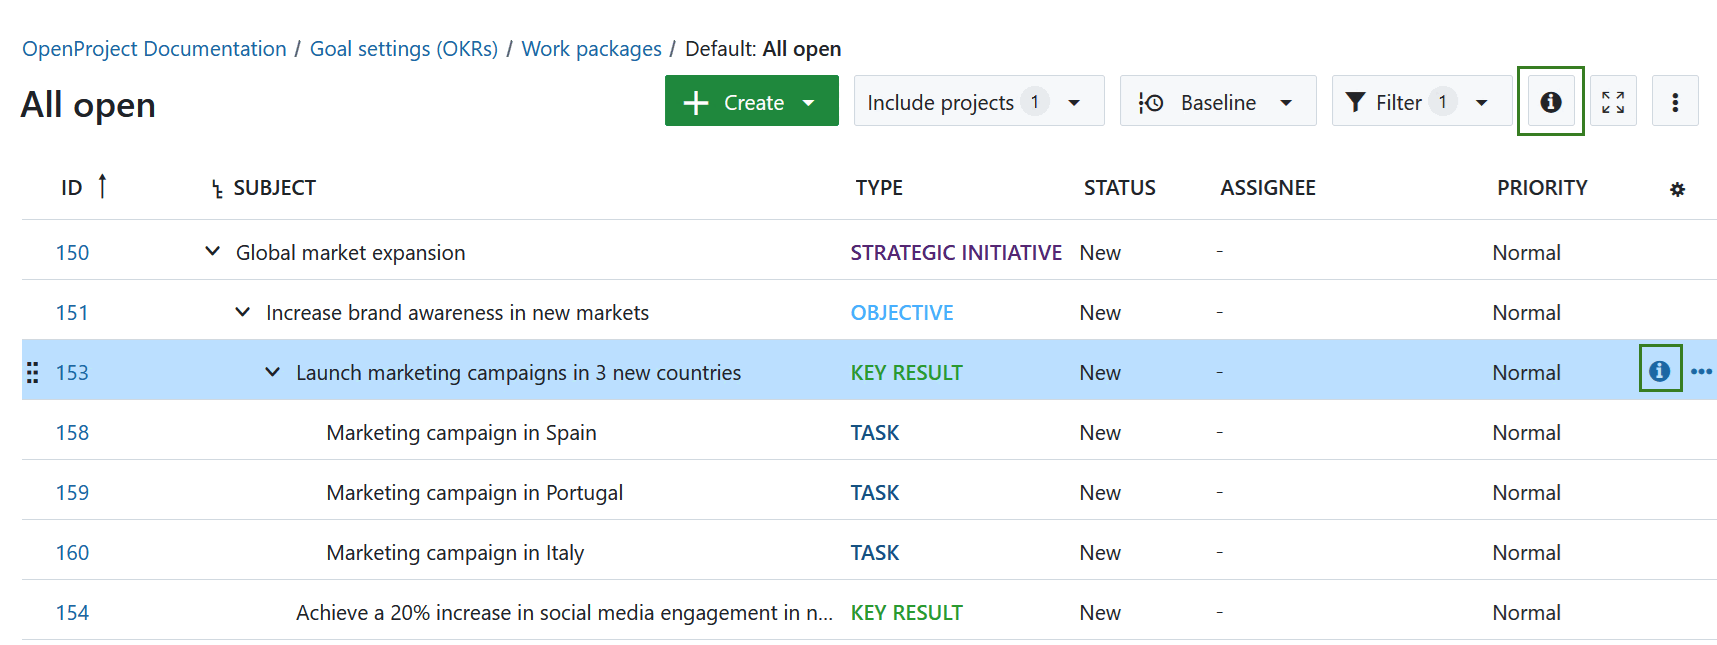
Task: Toggle hierarchy mode icon beside Subject
Action: pyautogui.click(x=217, y=189)
